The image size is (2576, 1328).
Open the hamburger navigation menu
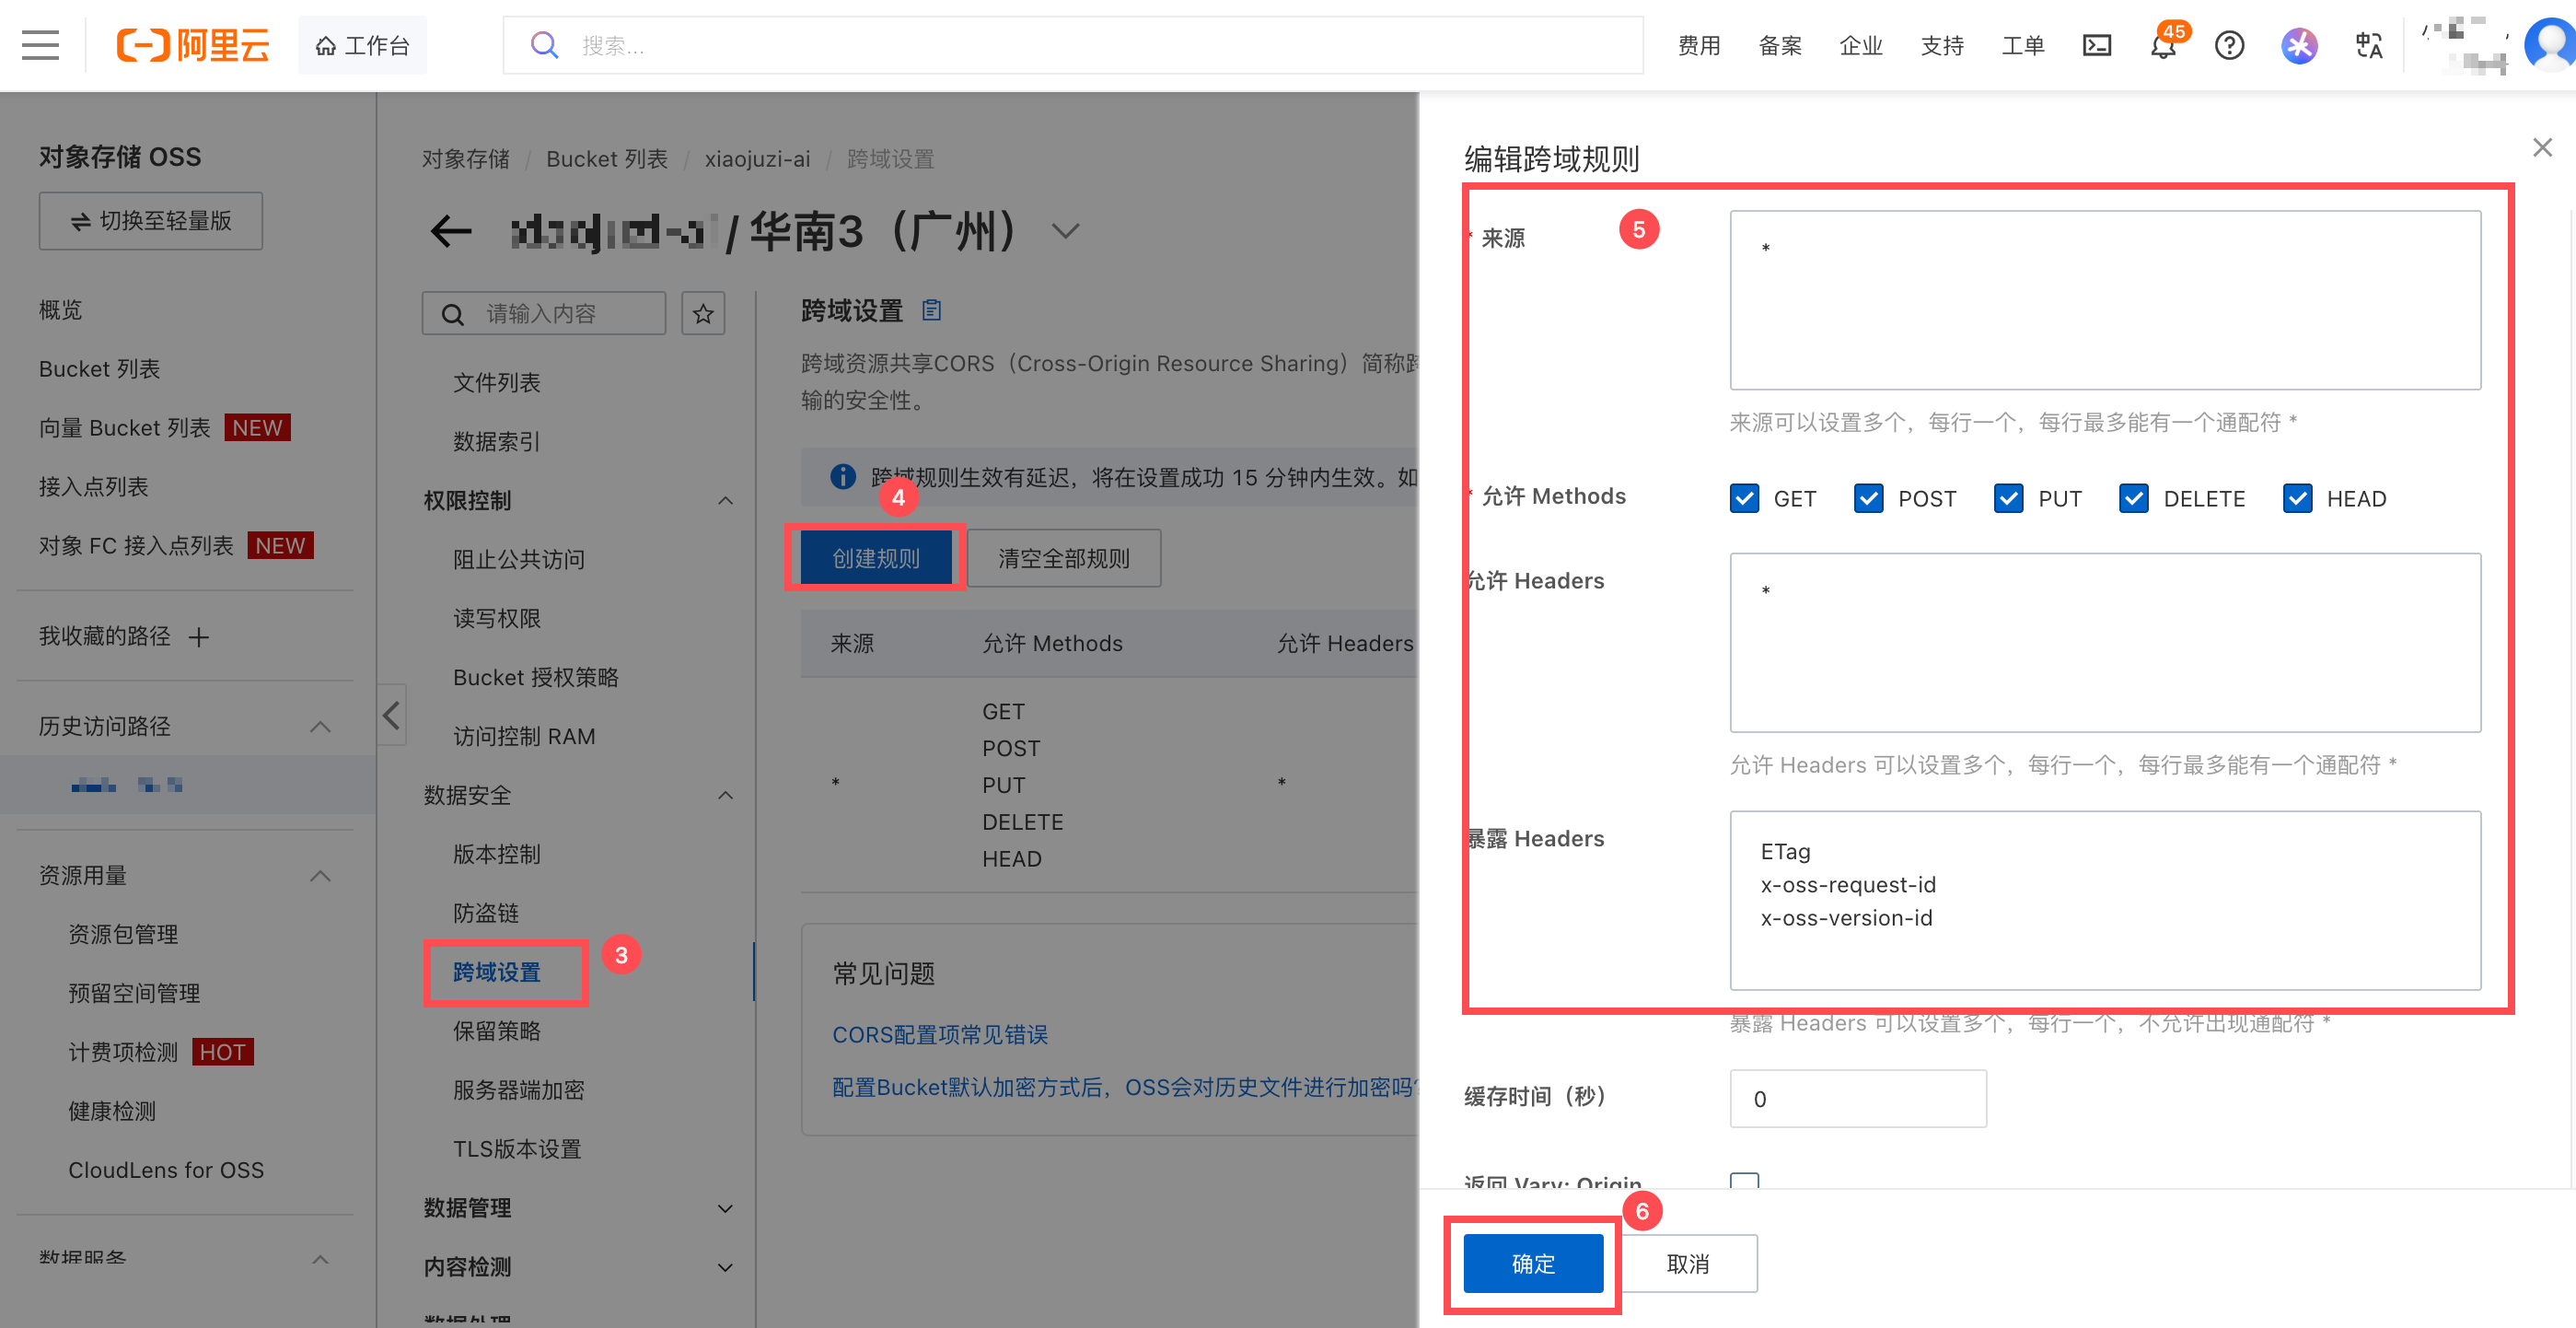pos(40,45)
